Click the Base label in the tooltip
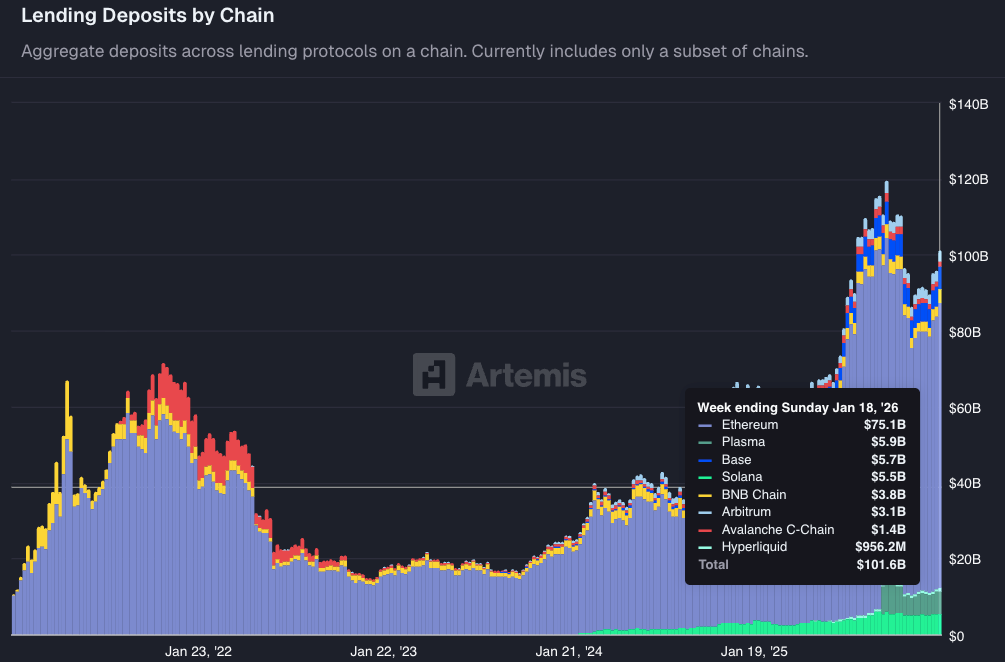The height and width of the screenshot is (662, 1005). point(736,460)
